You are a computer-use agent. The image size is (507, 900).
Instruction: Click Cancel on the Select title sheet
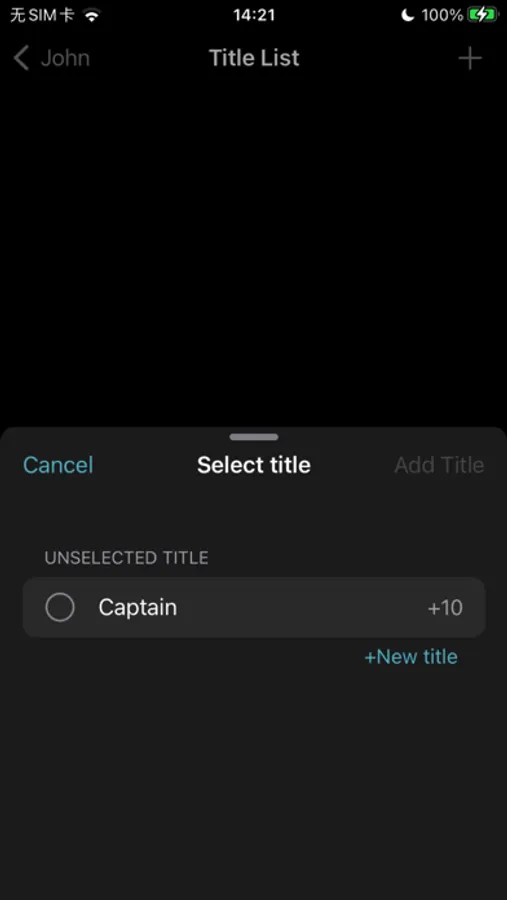point(58,465)
